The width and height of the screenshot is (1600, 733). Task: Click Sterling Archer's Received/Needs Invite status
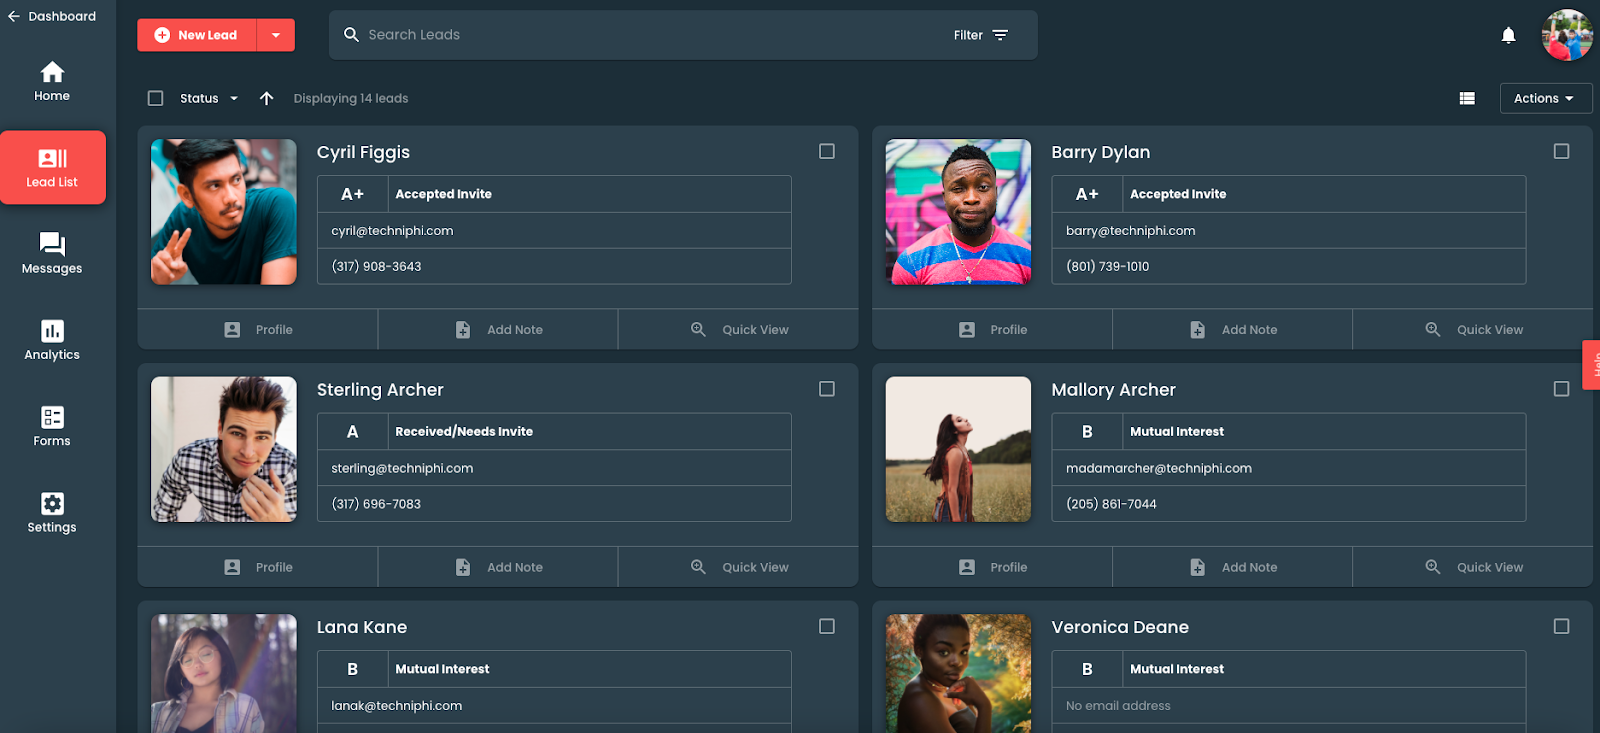pos(464,432)
